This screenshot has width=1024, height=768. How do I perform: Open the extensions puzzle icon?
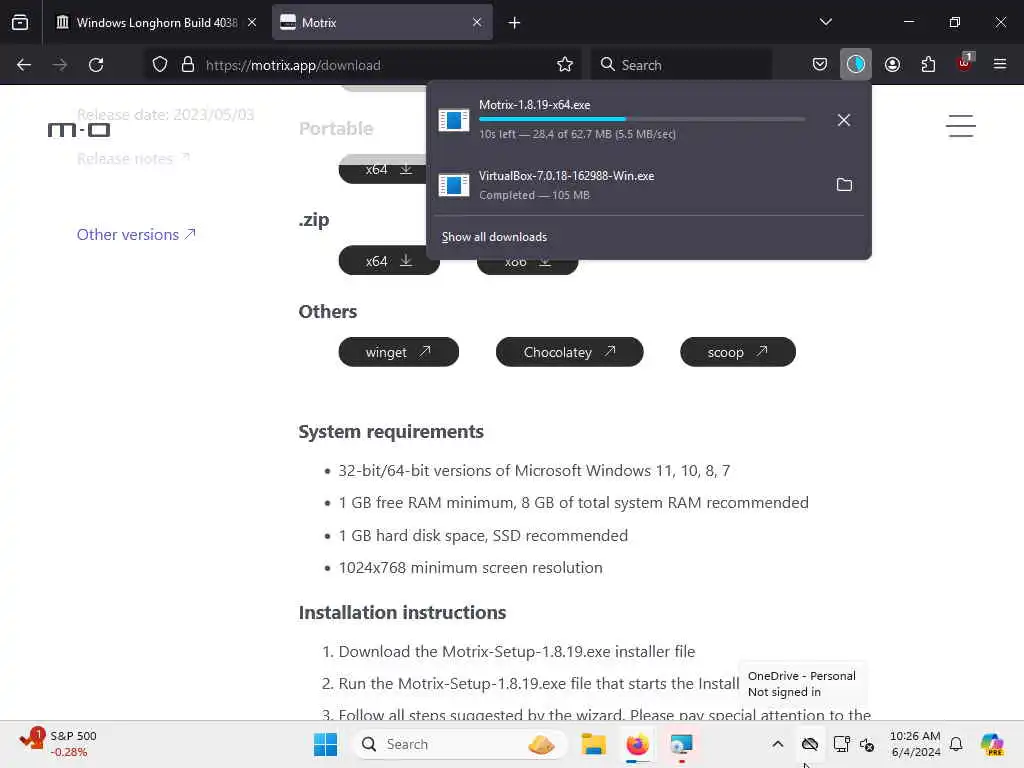[928, 65]
